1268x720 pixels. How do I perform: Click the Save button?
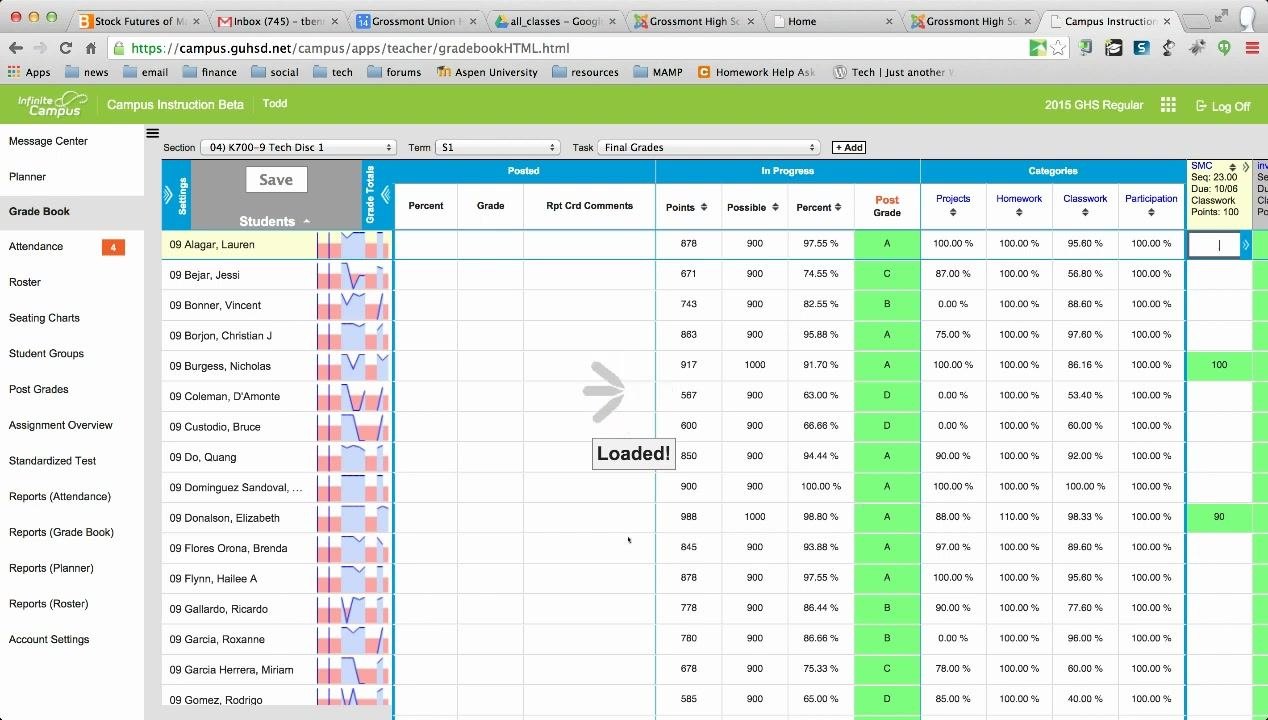(x=276, y=180)
